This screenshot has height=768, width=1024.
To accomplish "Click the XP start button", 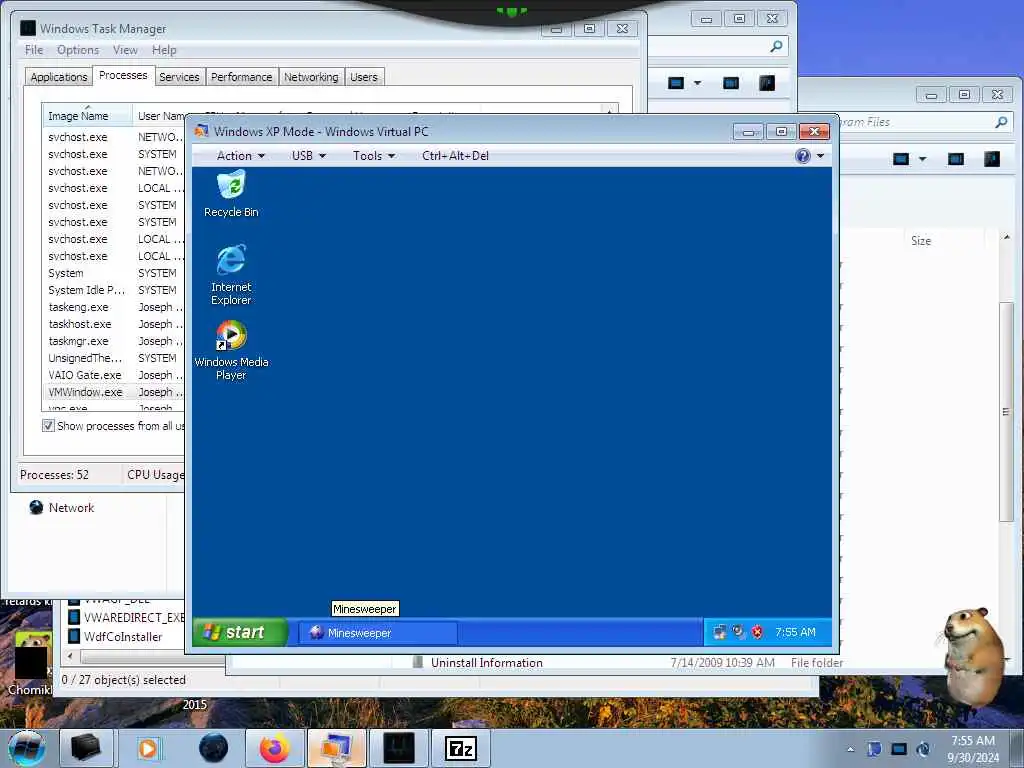I will pyautogui.click(x=239, y=632).
